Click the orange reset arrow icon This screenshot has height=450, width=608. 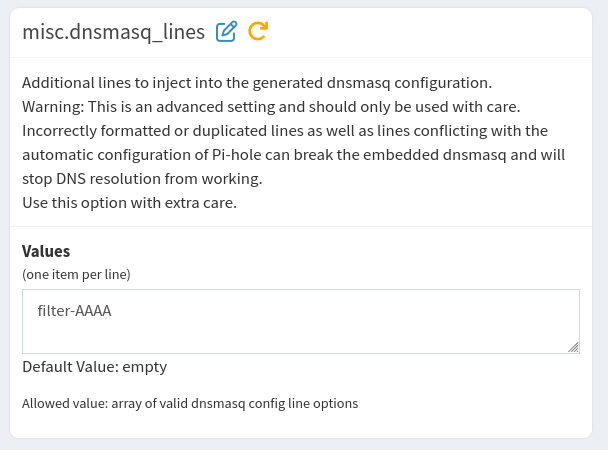click(x=258, y=31)
